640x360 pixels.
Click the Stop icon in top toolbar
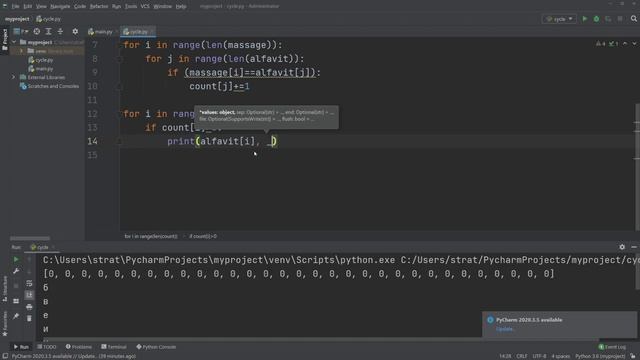tap(620, 19)
